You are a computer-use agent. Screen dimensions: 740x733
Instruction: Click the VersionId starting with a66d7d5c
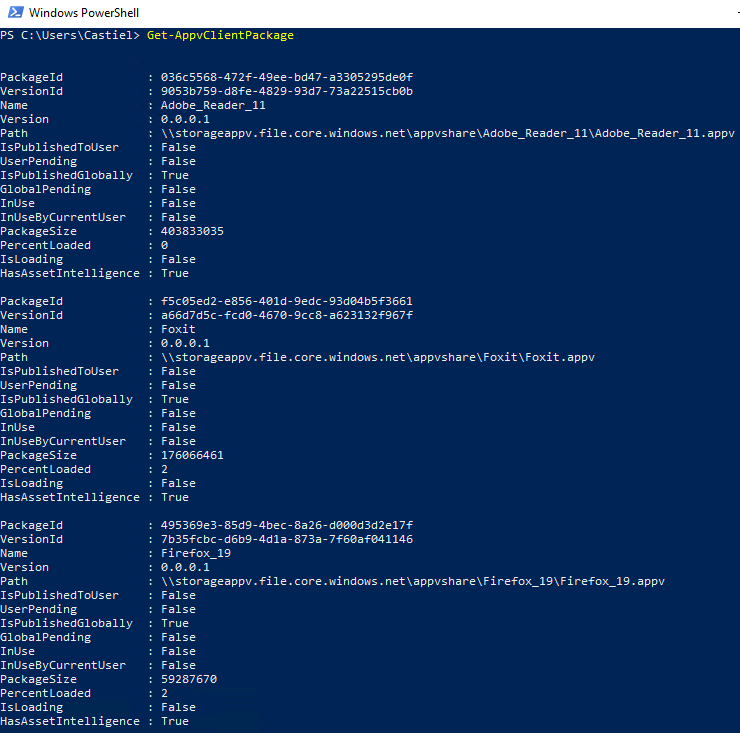[286, 315]
